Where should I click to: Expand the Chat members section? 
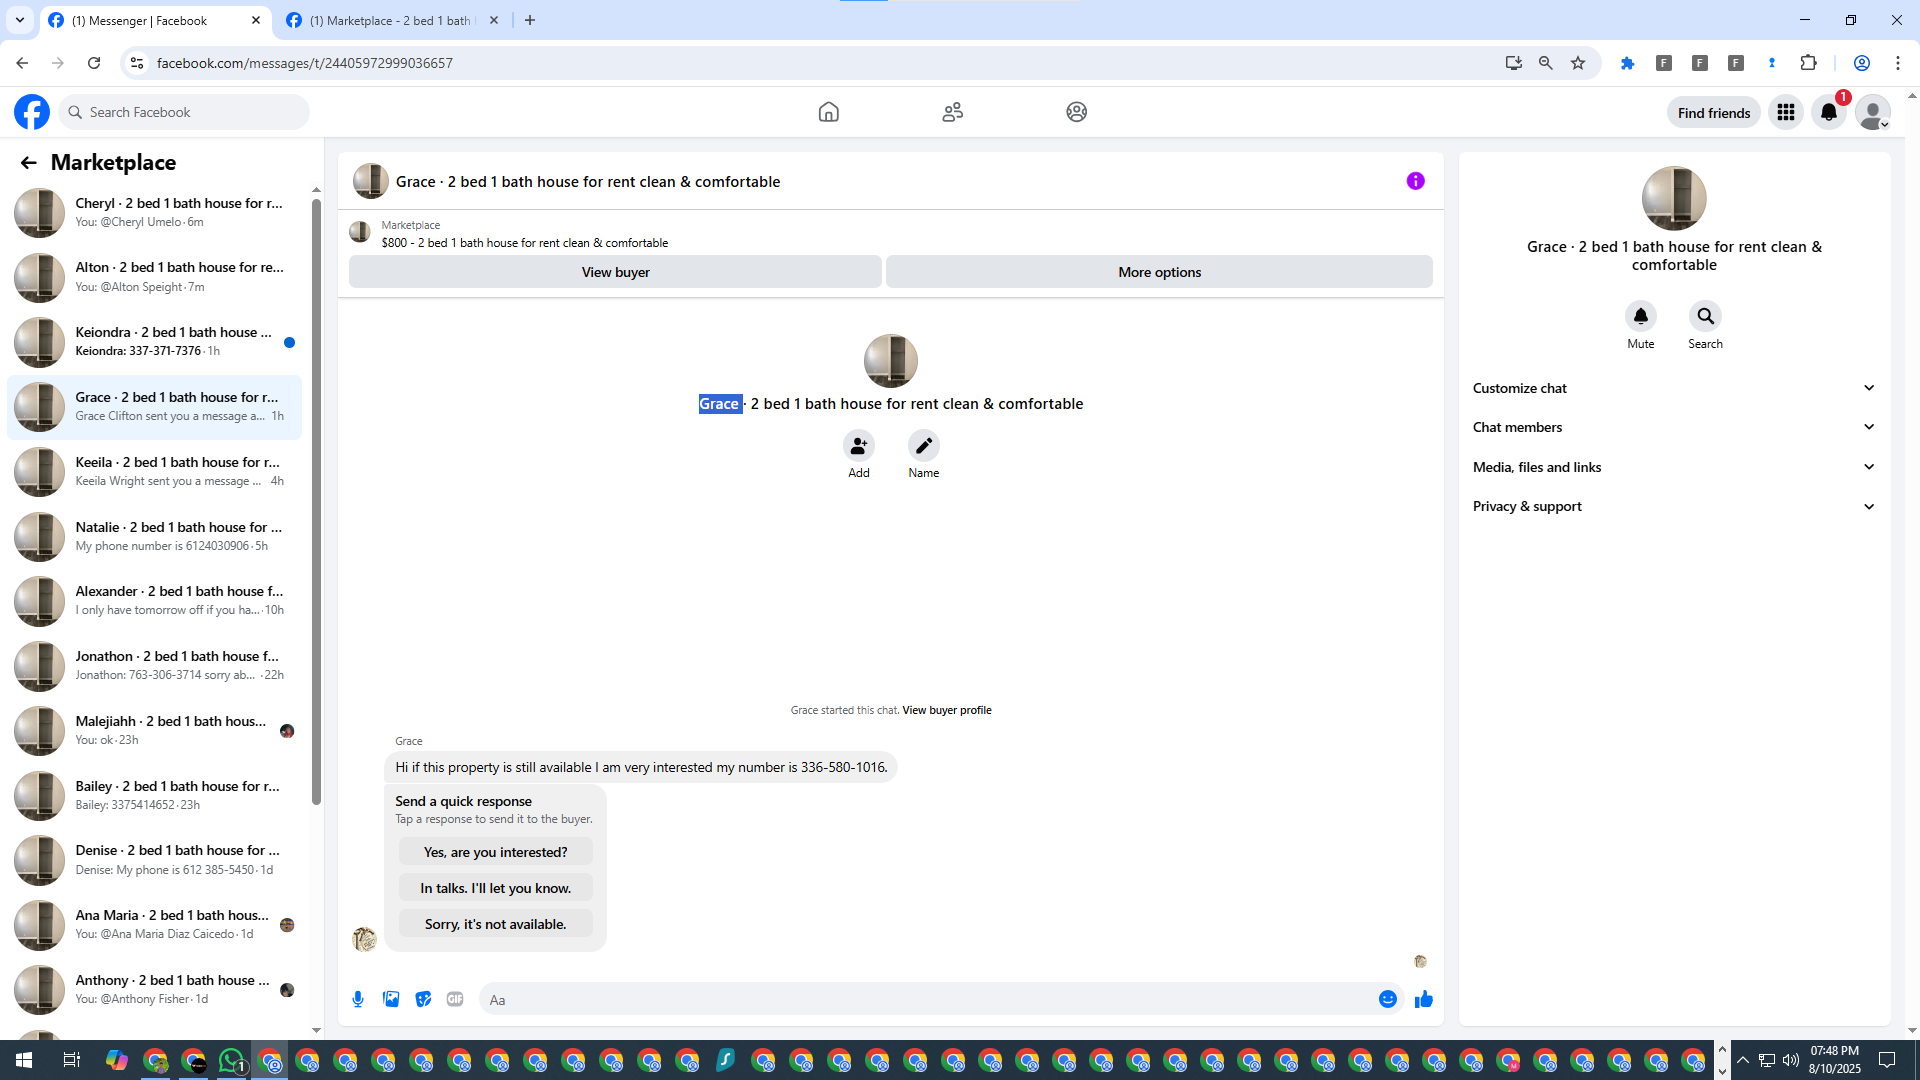tap(1673, 427)
